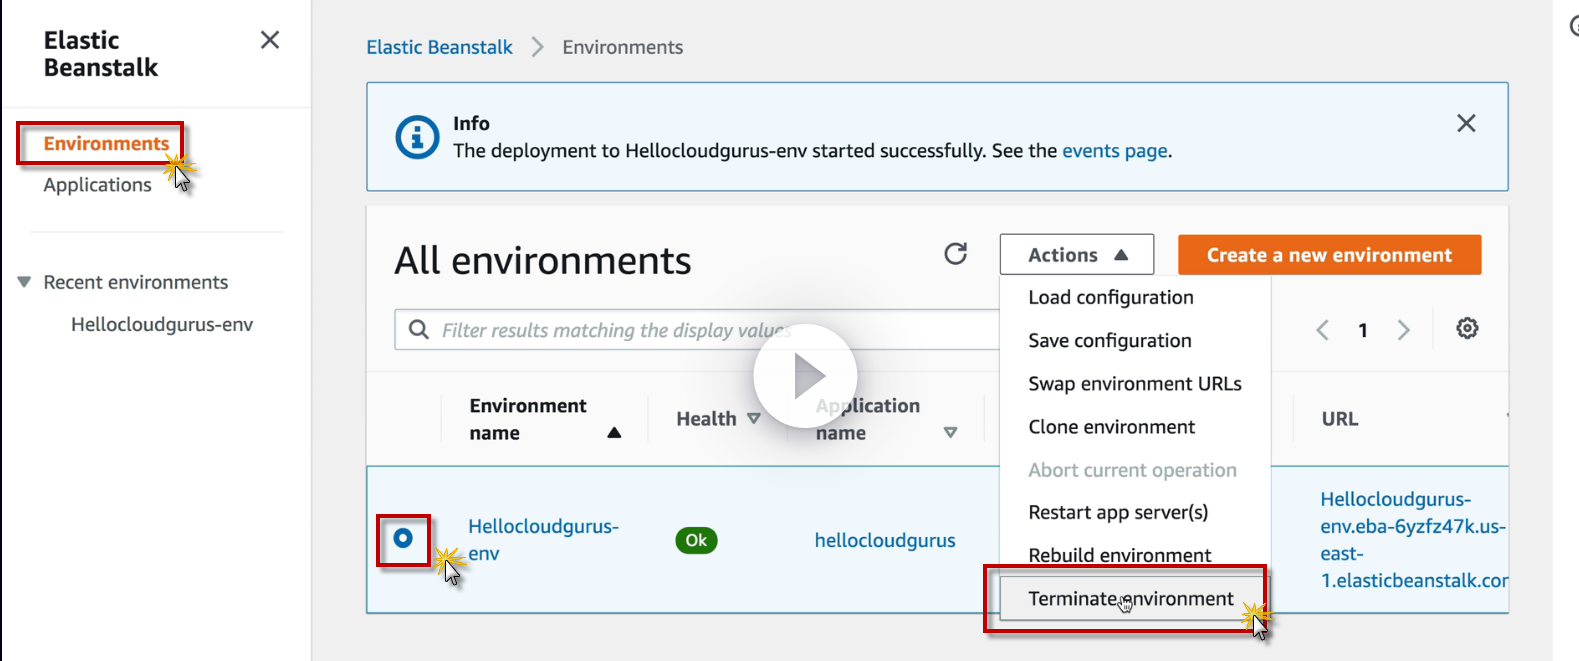
Task: Click the refresh environments icon
Action: coord(956,254)
